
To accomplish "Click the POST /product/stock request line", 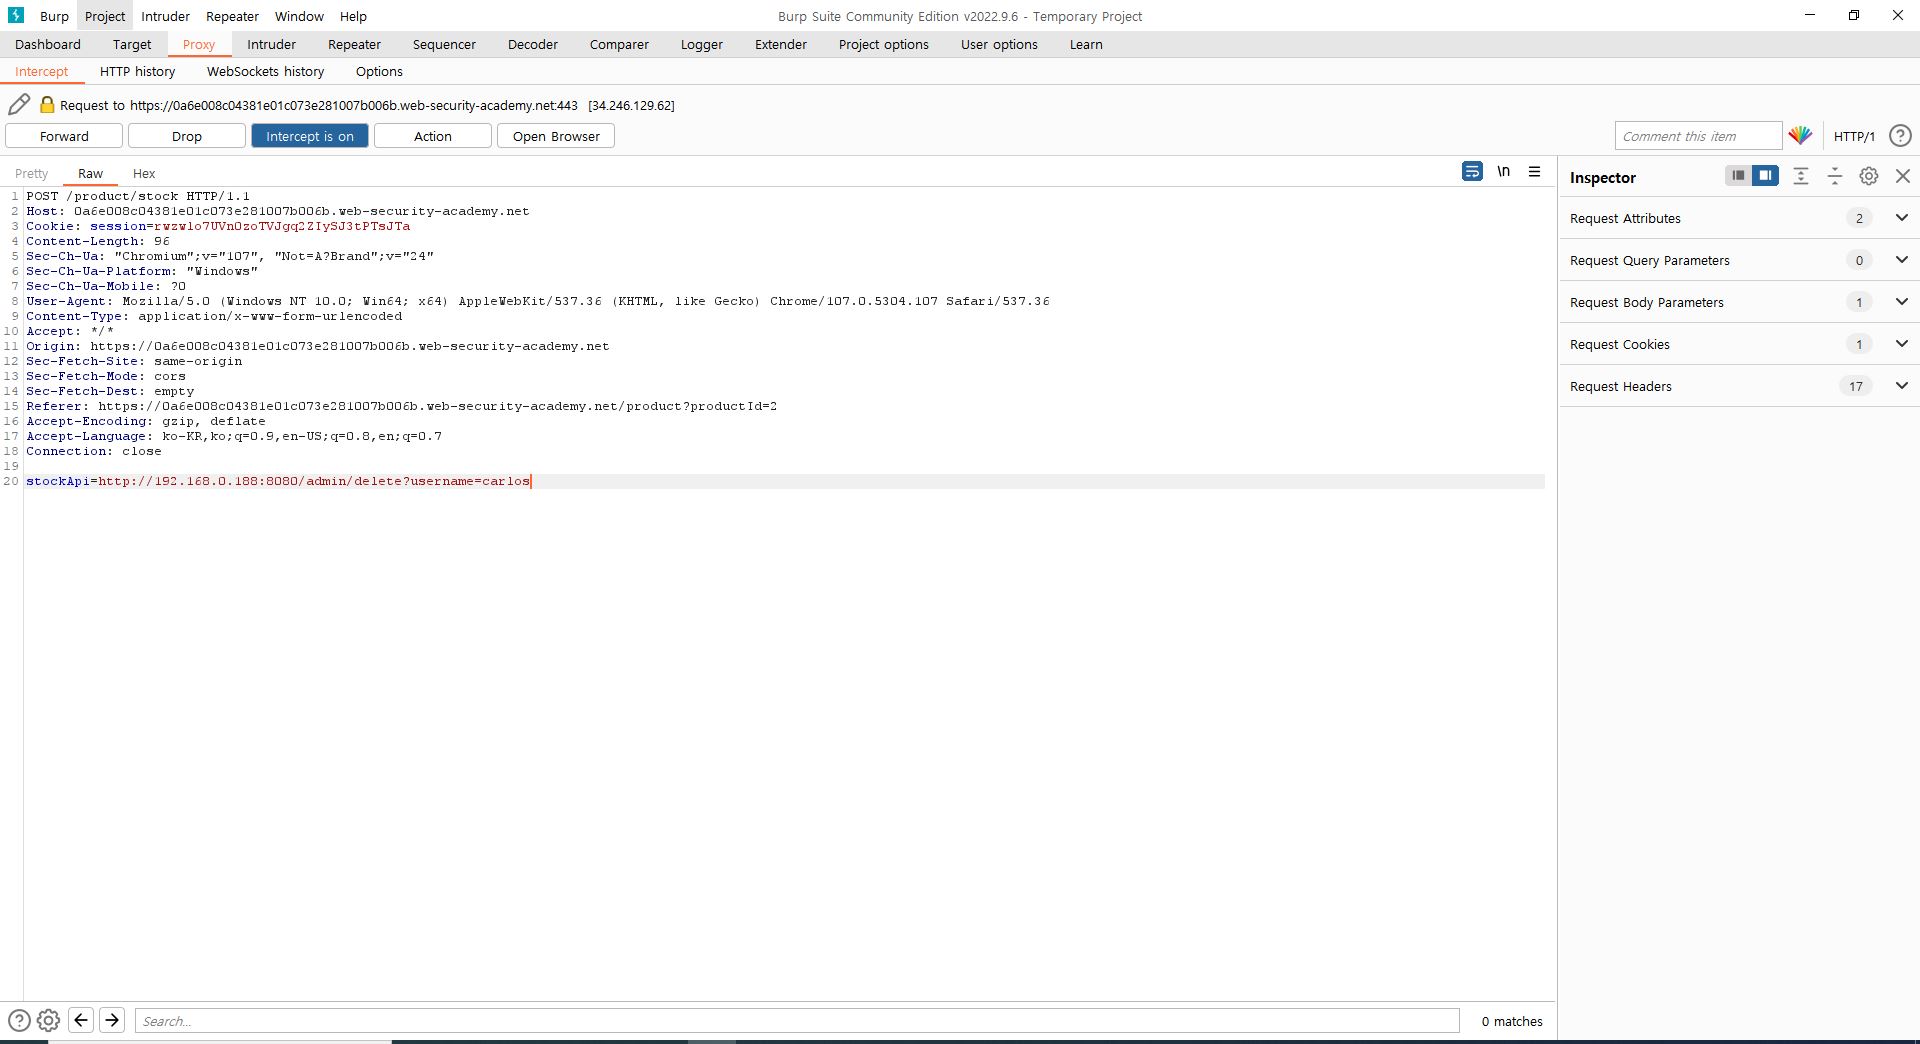I will click(138, 196).
